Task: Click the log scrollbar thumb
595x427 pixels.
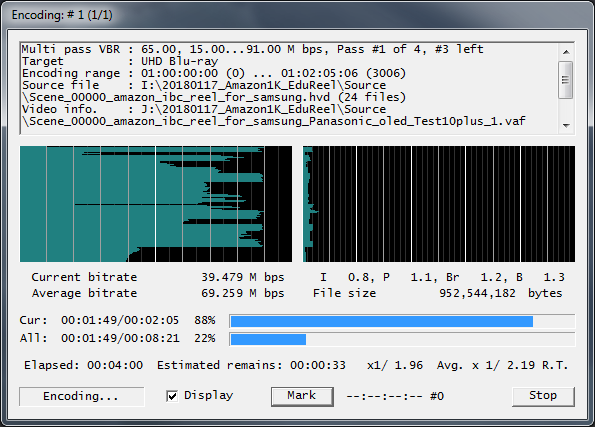Action: (566, 80)
